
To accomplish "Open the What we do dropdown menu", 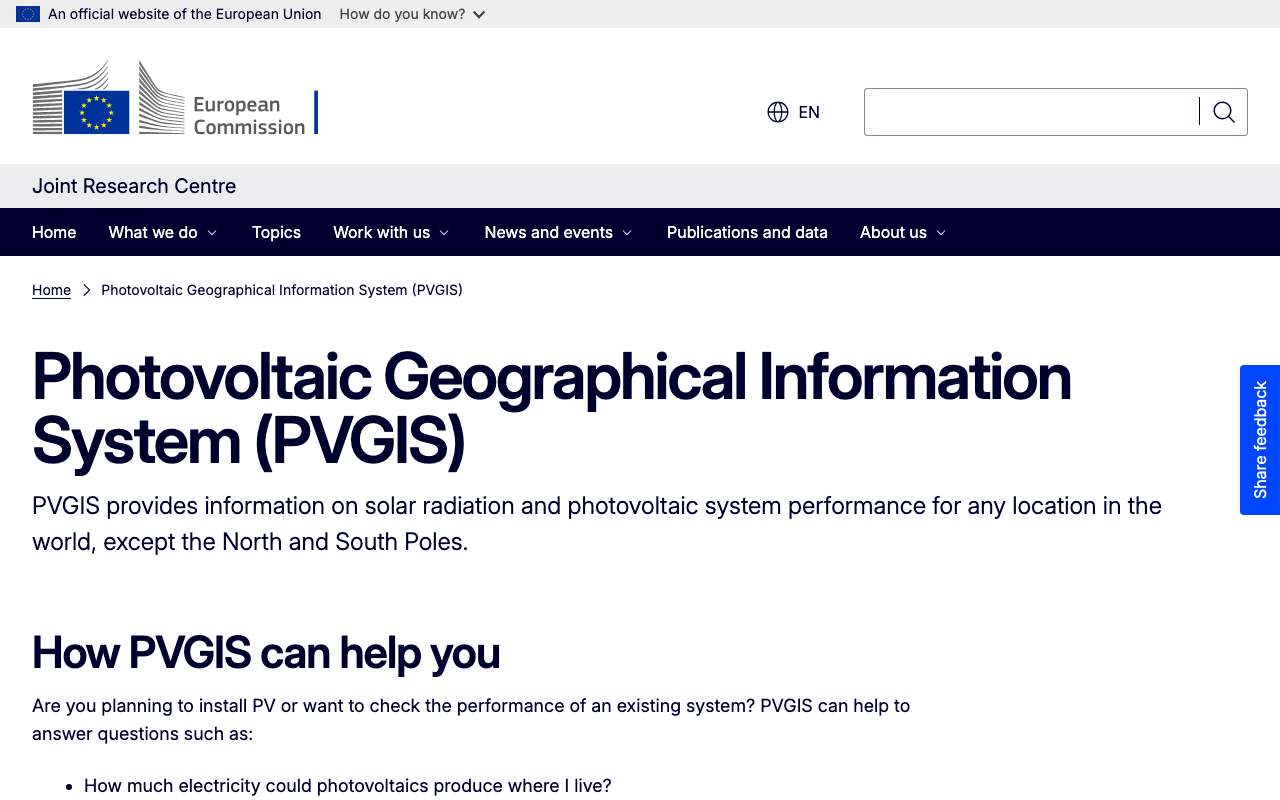I will click(163, 232).
